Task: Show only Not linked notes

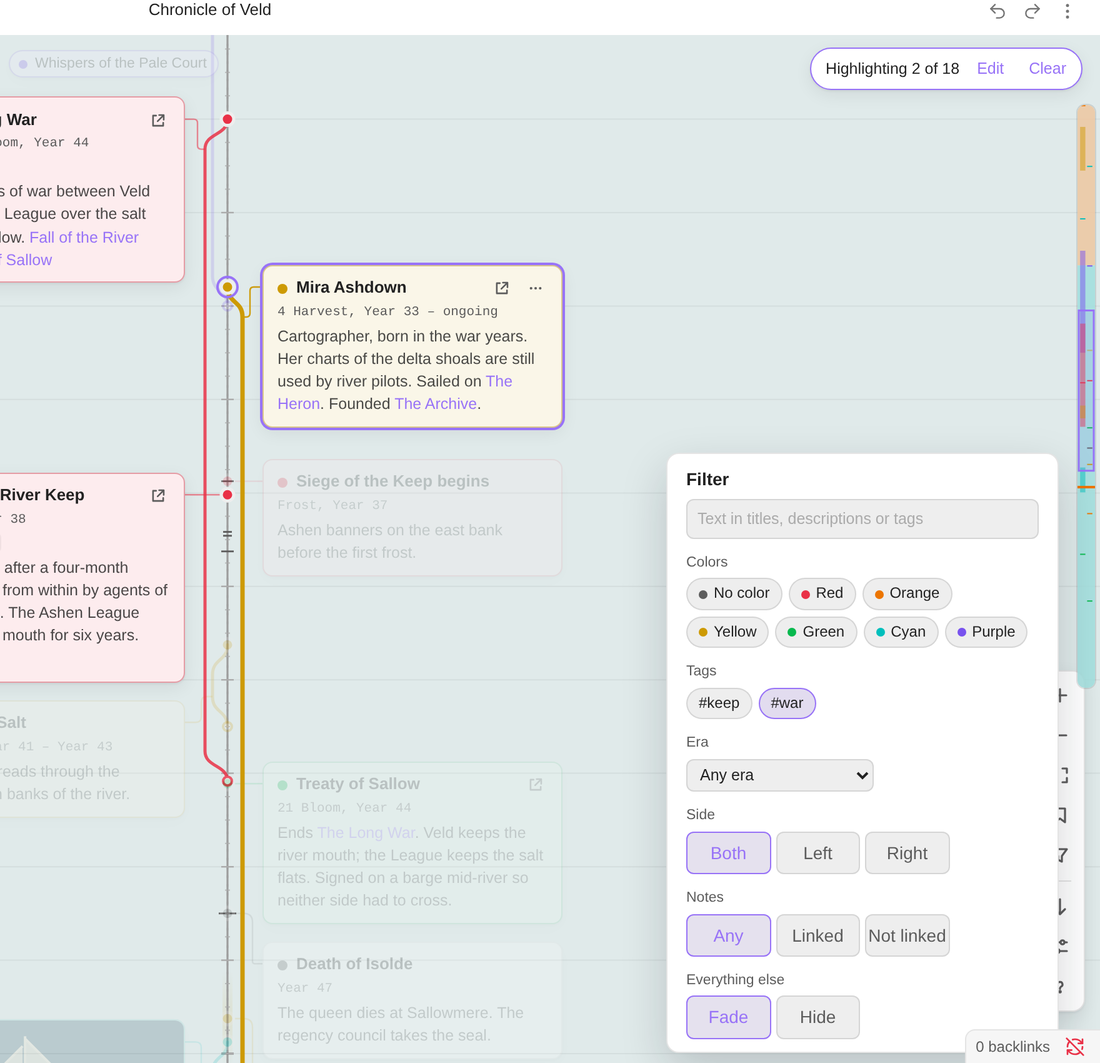Action: point(907,935)
